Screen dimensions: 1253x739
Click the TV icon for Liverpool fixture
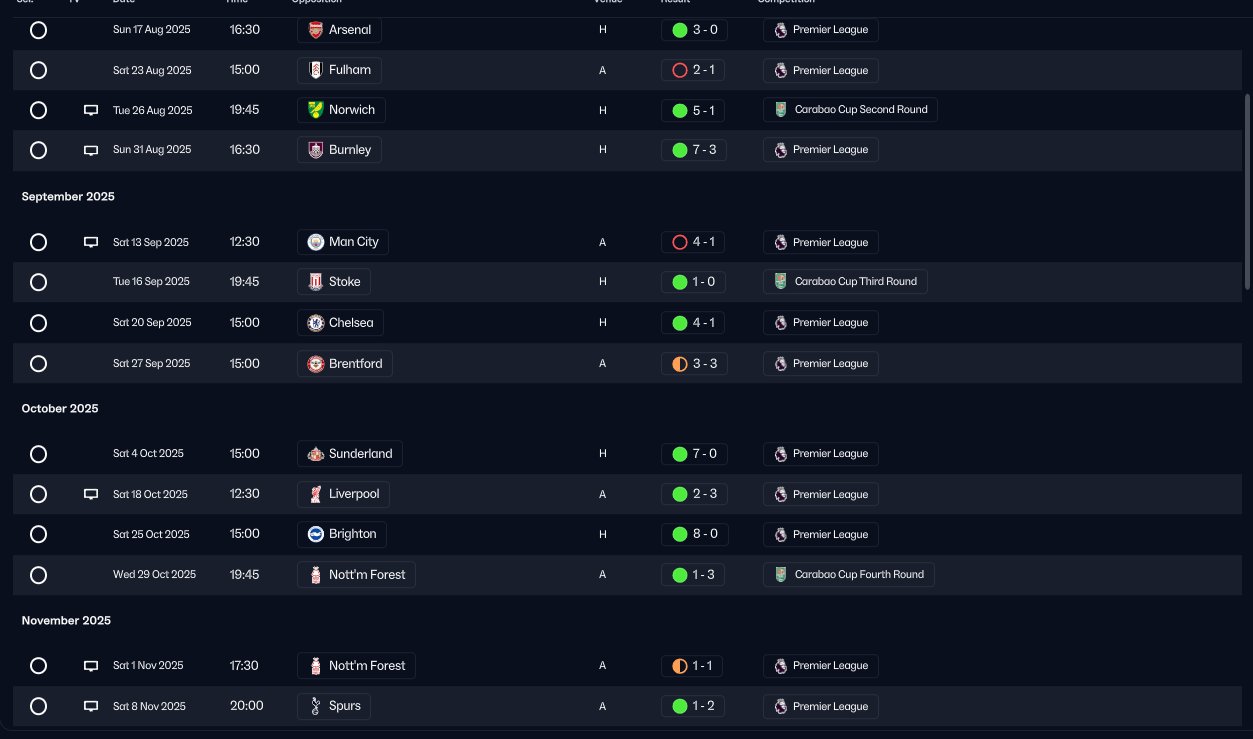tap(91, 494)
